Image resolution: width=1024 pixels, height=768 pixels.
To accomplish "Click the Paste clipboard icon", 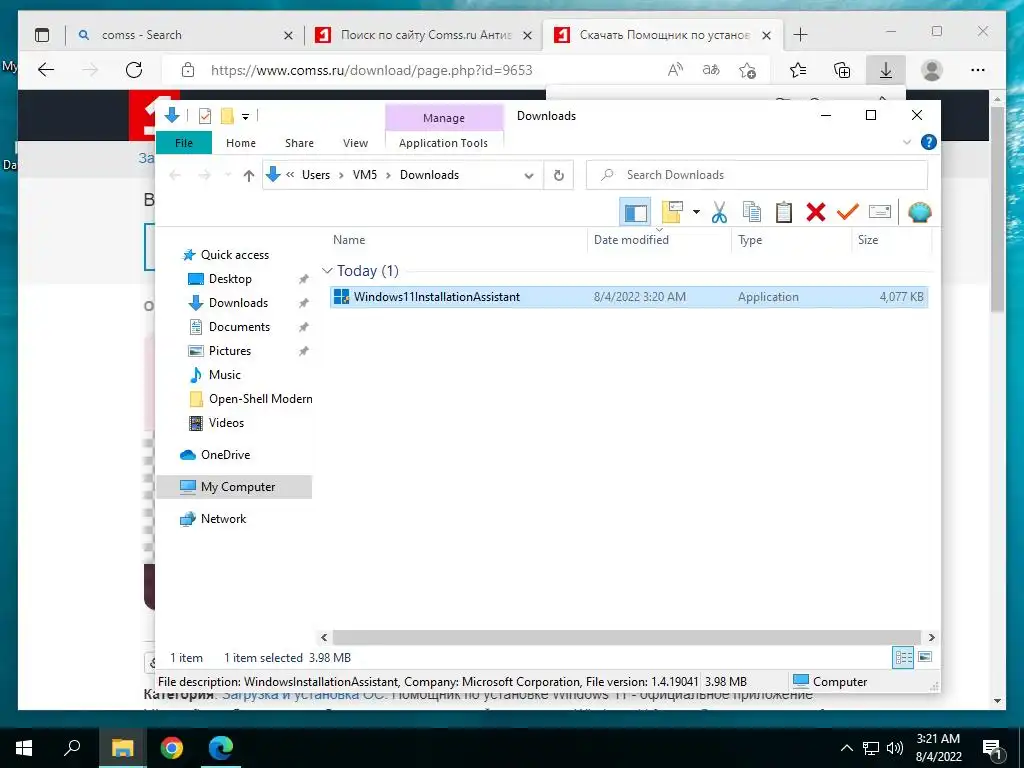I will click(784, 212).
